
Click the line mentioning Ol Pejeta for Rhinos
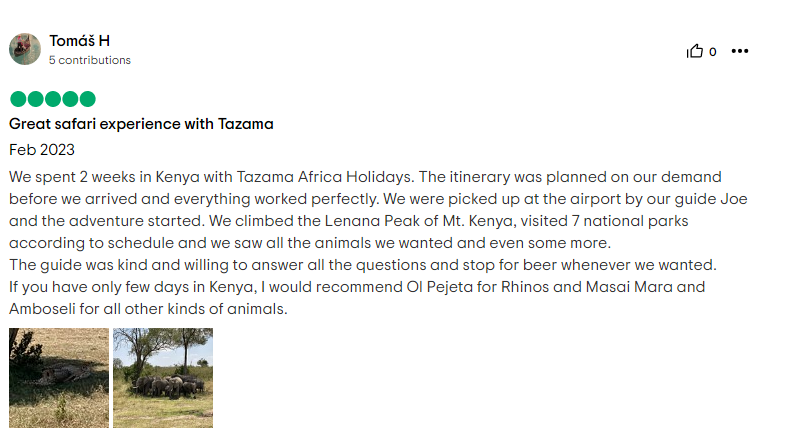(357, 287)
